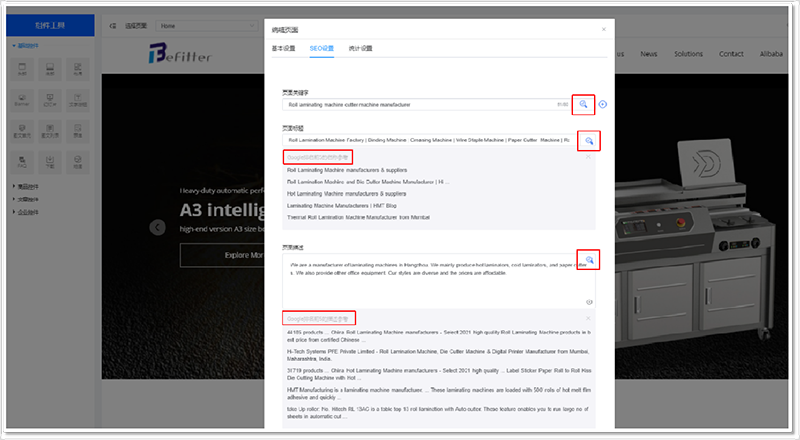Pick title 'Thermal Roll Lamination Machine Manufacturer from Mumbai'
800x440 pixels.
[x=358, y=217]
